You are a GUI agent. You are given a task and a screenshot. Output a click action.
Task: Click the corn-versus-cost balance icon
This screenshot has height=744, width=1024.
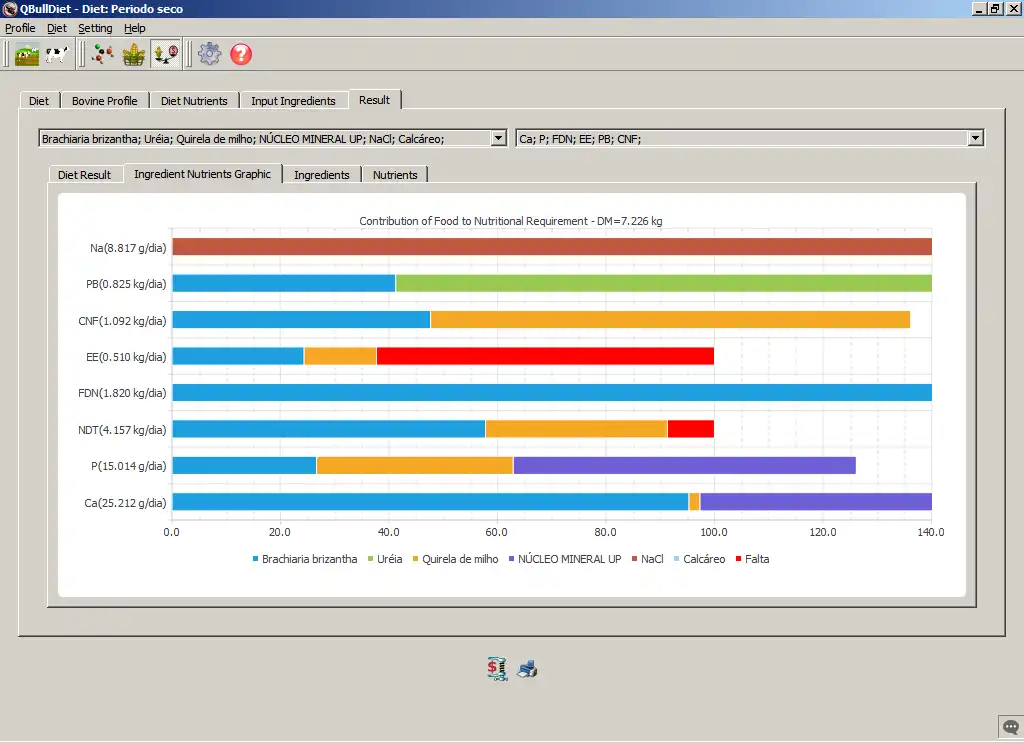point(165,54)
